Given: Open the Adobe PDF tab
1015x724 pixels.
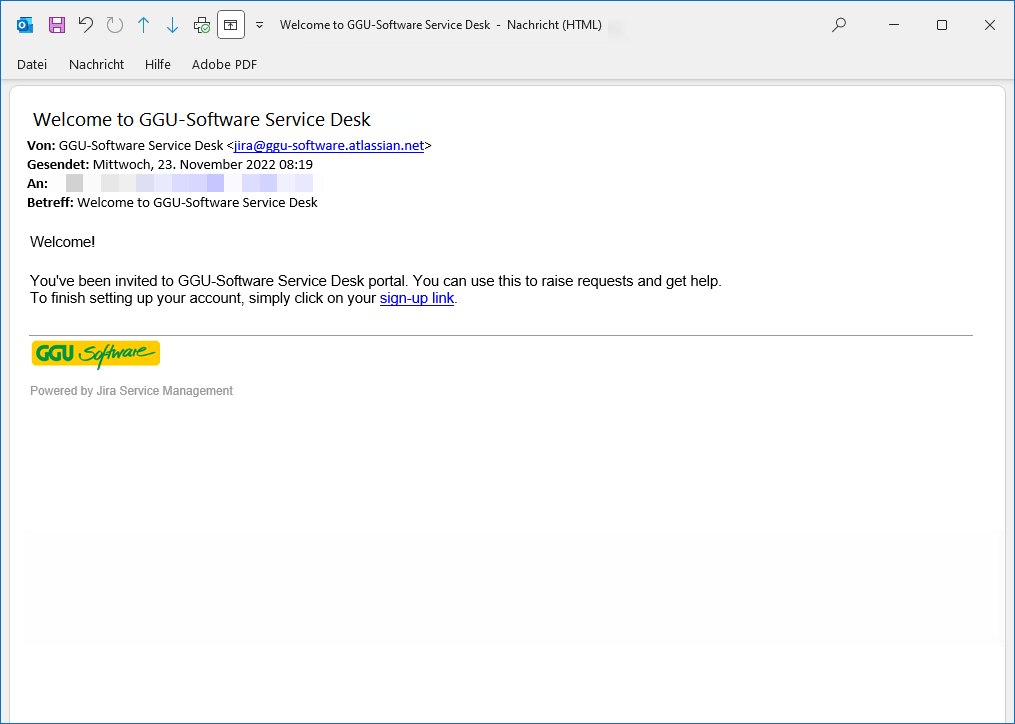Looking at the screenshot, I should pos(224,64).
